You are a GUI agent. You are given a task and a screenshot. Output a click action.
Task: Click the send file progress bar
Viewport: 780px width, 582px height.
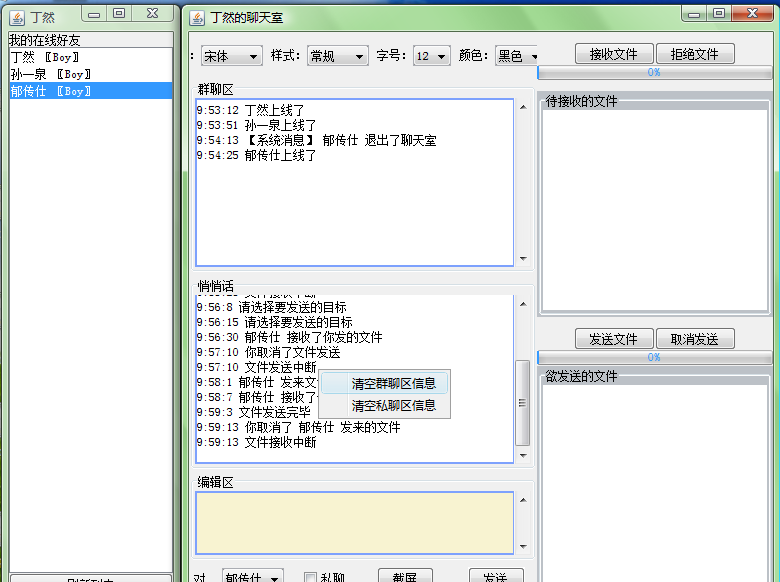point(654,358)
